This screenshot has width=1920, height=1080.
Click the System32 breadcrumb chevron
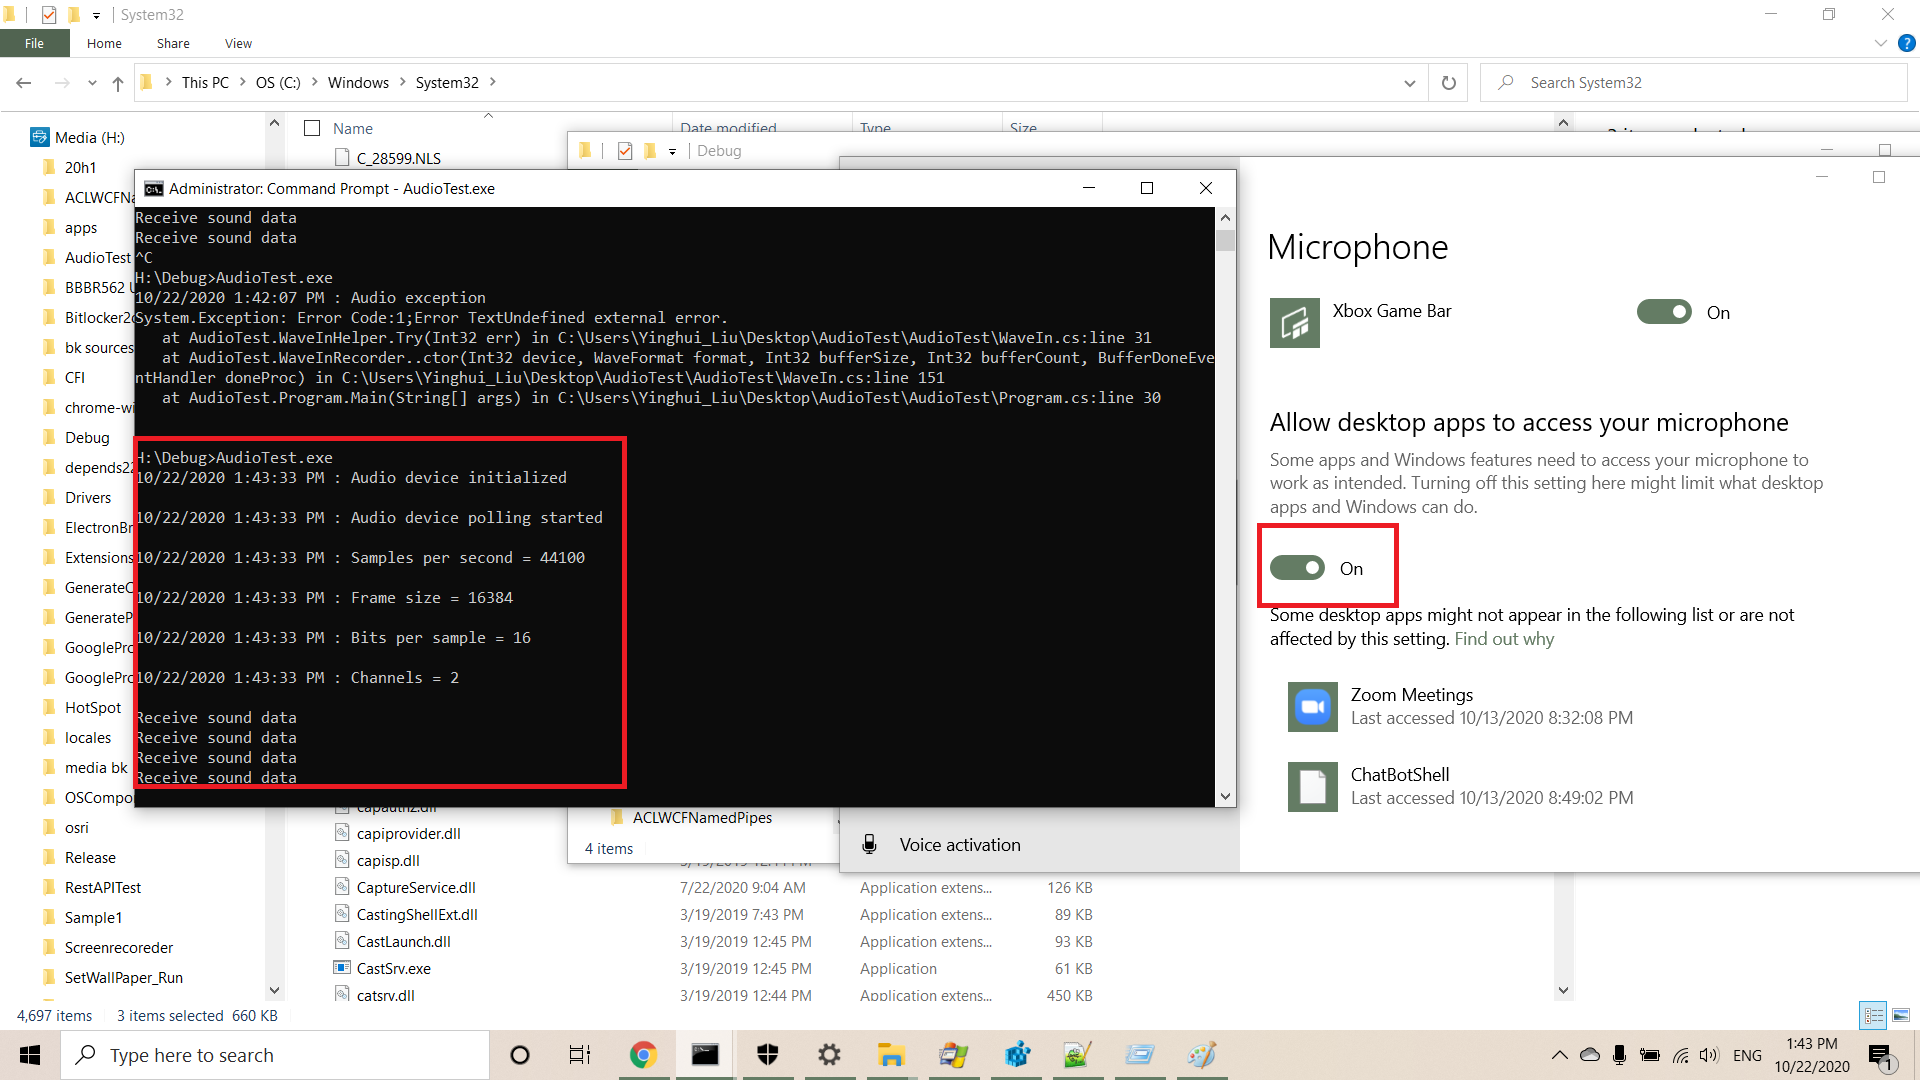pyautogui.click(x=492, y=82)
